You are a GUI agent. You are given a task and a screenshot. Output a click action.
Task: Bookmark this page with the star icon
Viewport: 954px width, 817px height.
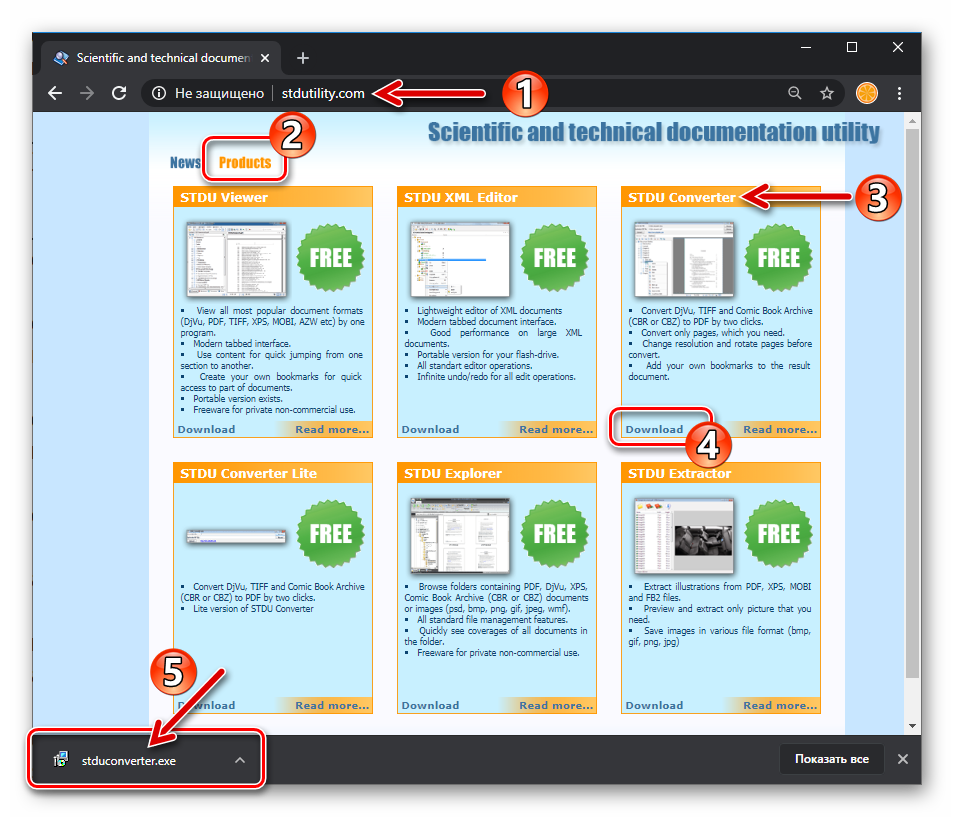827,93
